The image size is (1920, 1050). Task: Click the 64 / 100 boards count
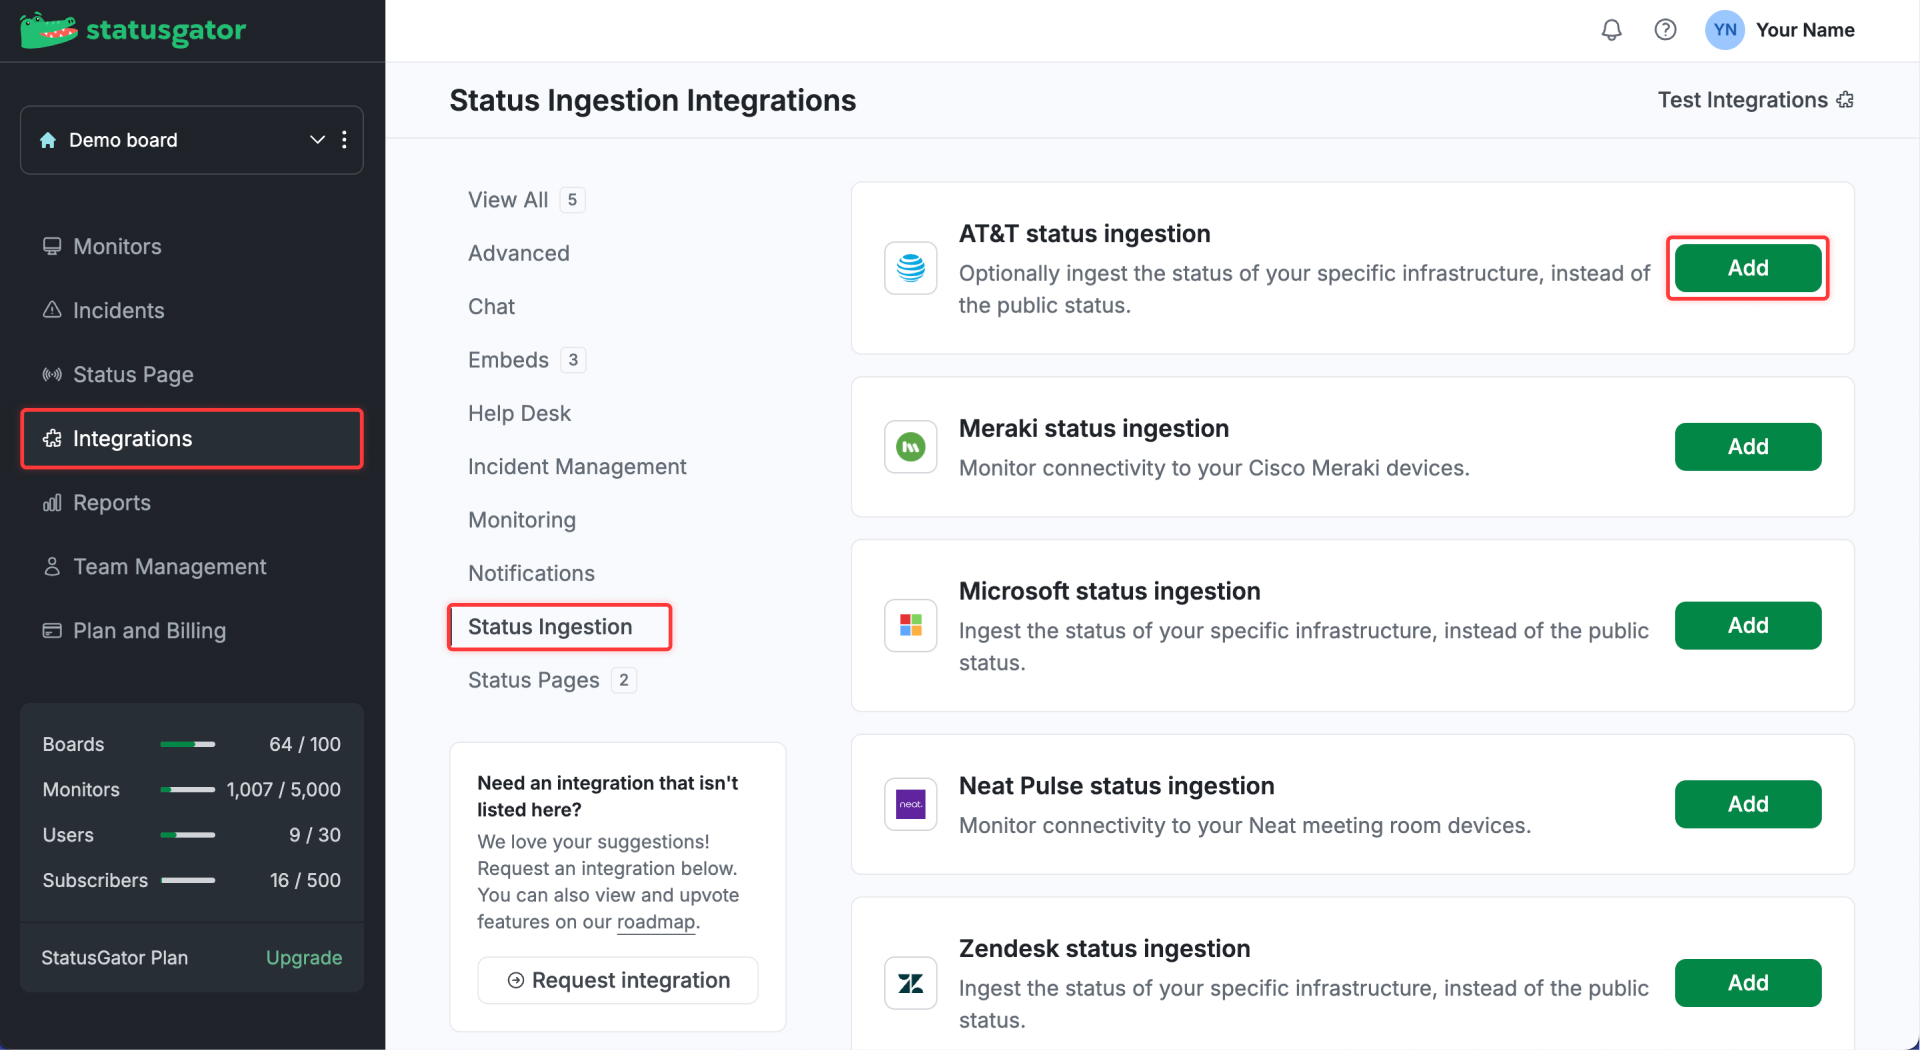pos(305,744)
